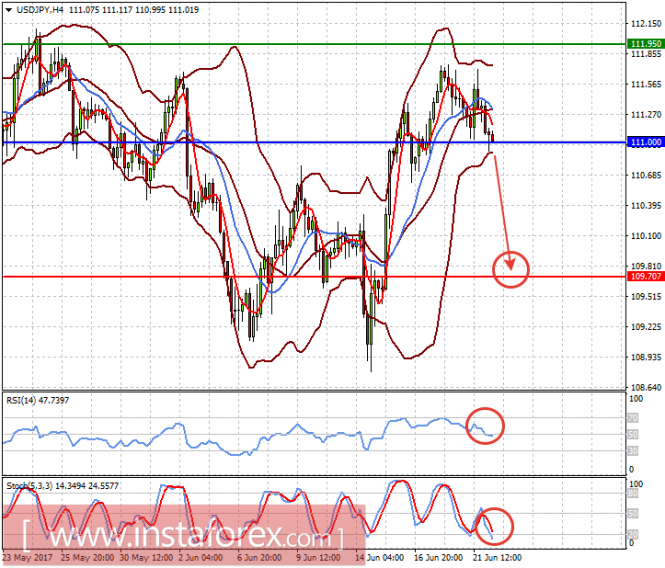Click the red 109.707 price label
The width and height of the screenshot is (665, 568).
(644, 276)
